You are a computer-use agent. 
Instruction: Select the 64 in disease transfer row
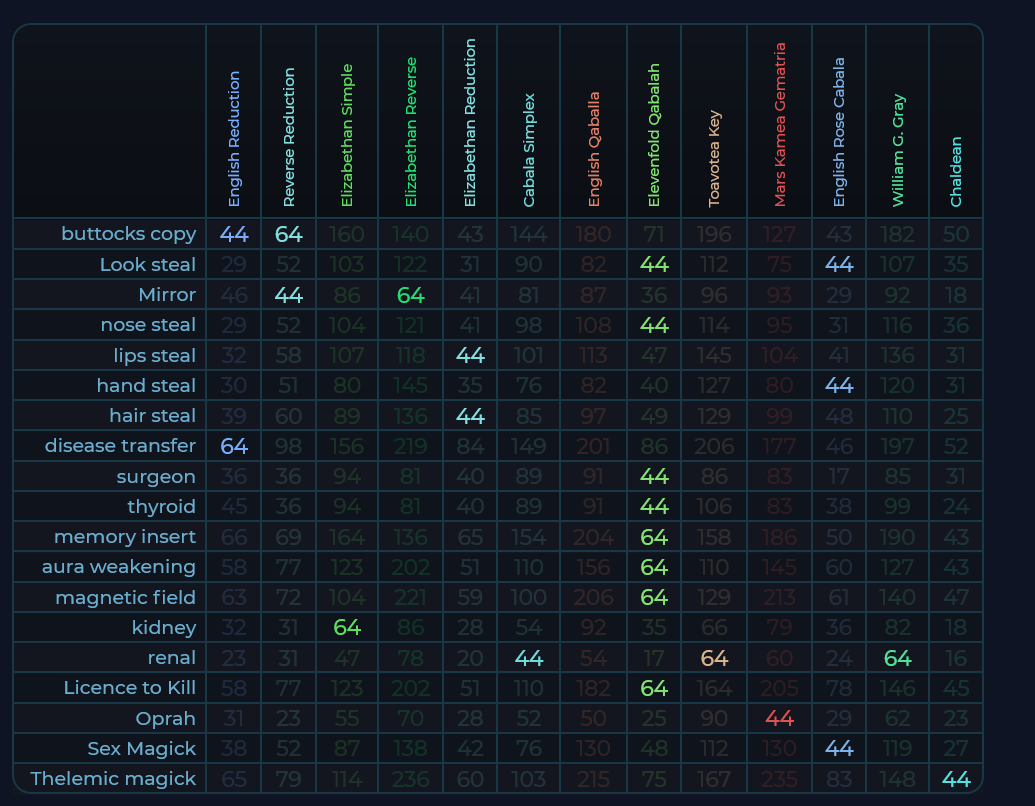pyautogui.click(x=234, y=446)
